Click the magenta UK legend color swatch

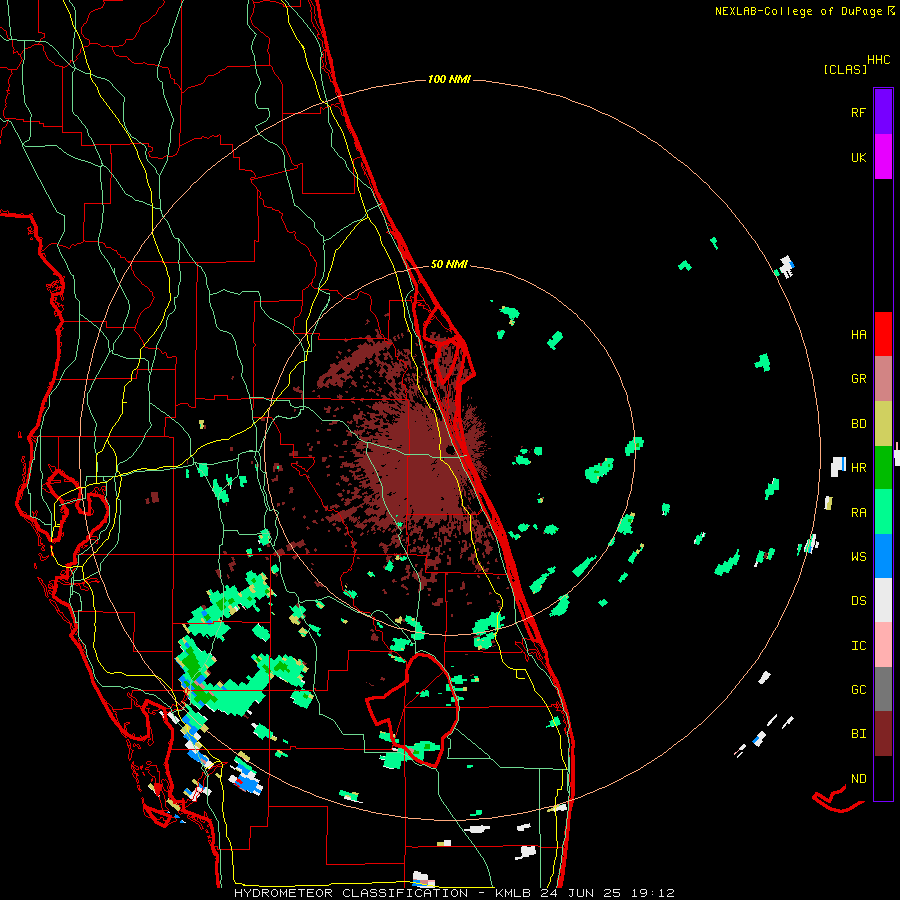tap(883, 157)
